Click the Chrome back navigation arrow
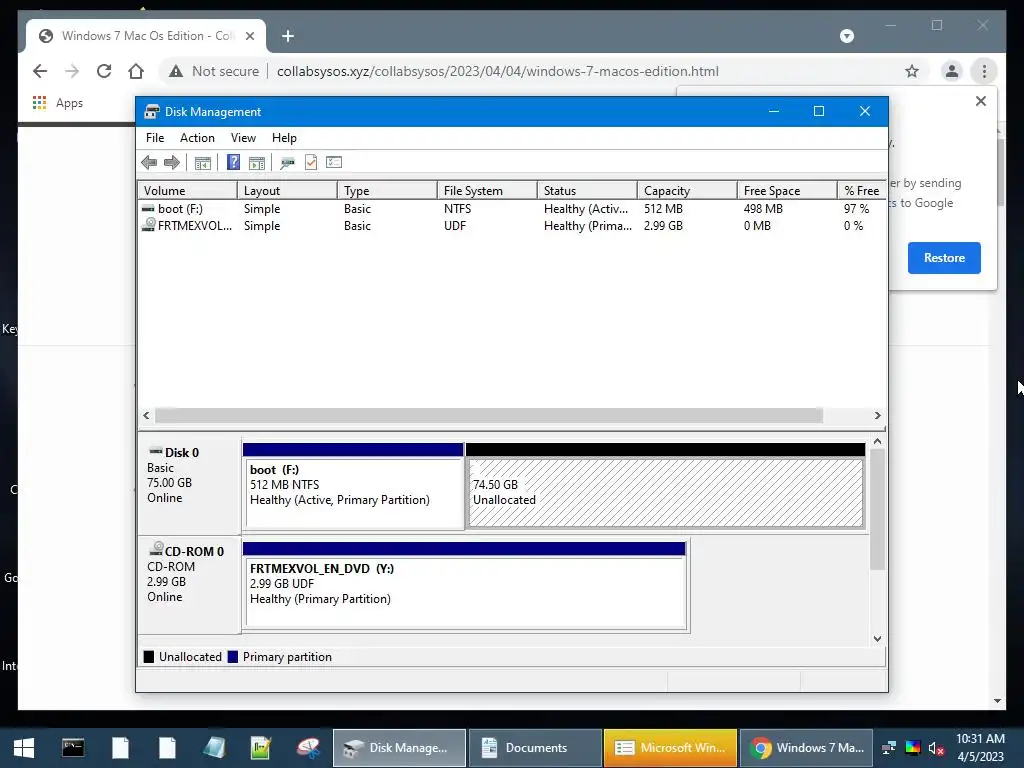 pos(40,71)
